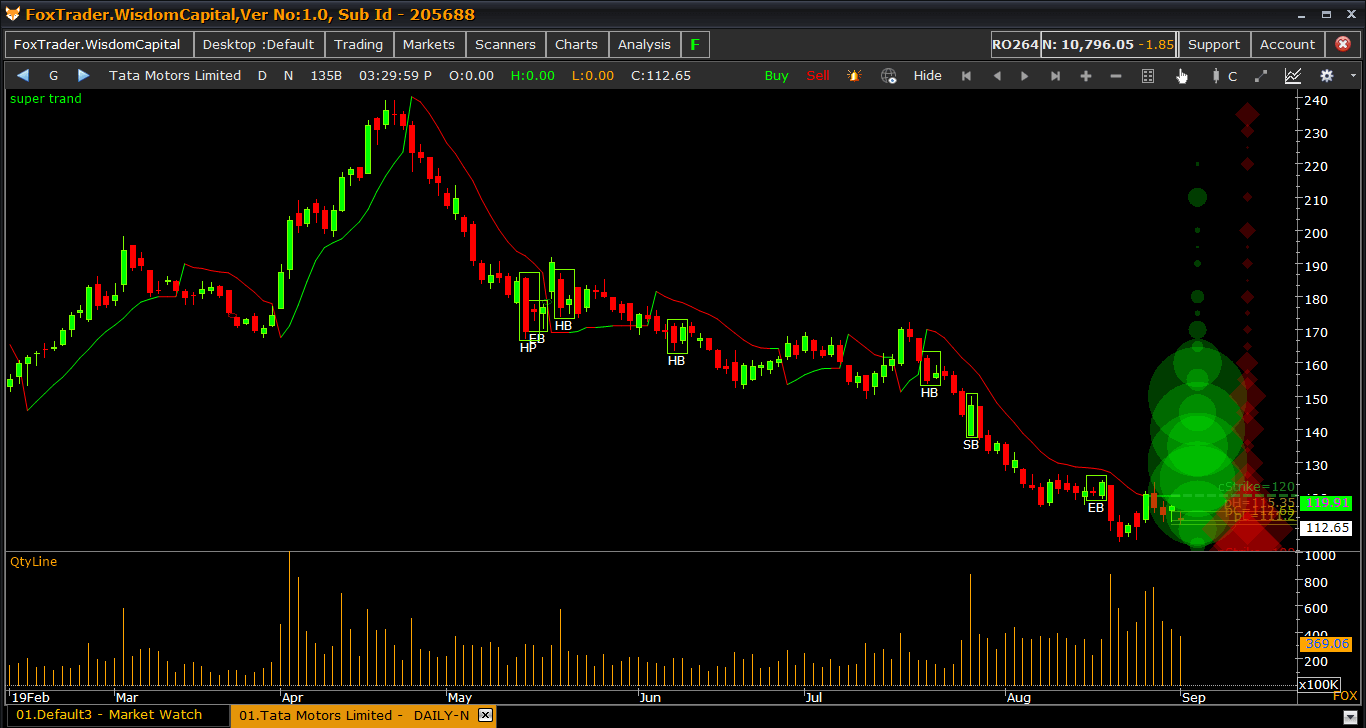Open the Scanners menu
The image size is (1366, 728).
pos(505,45)
